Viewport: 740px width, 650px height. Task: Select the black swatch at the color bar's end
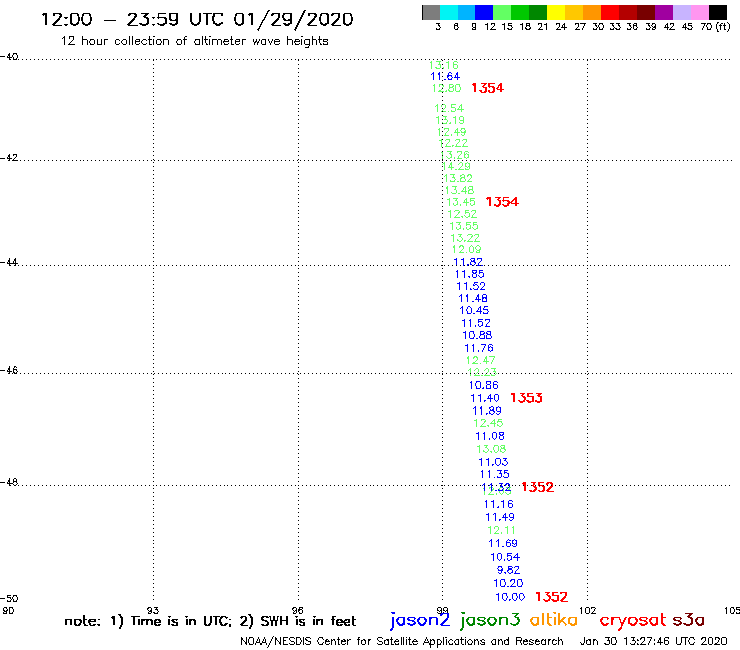pos(718,12)
